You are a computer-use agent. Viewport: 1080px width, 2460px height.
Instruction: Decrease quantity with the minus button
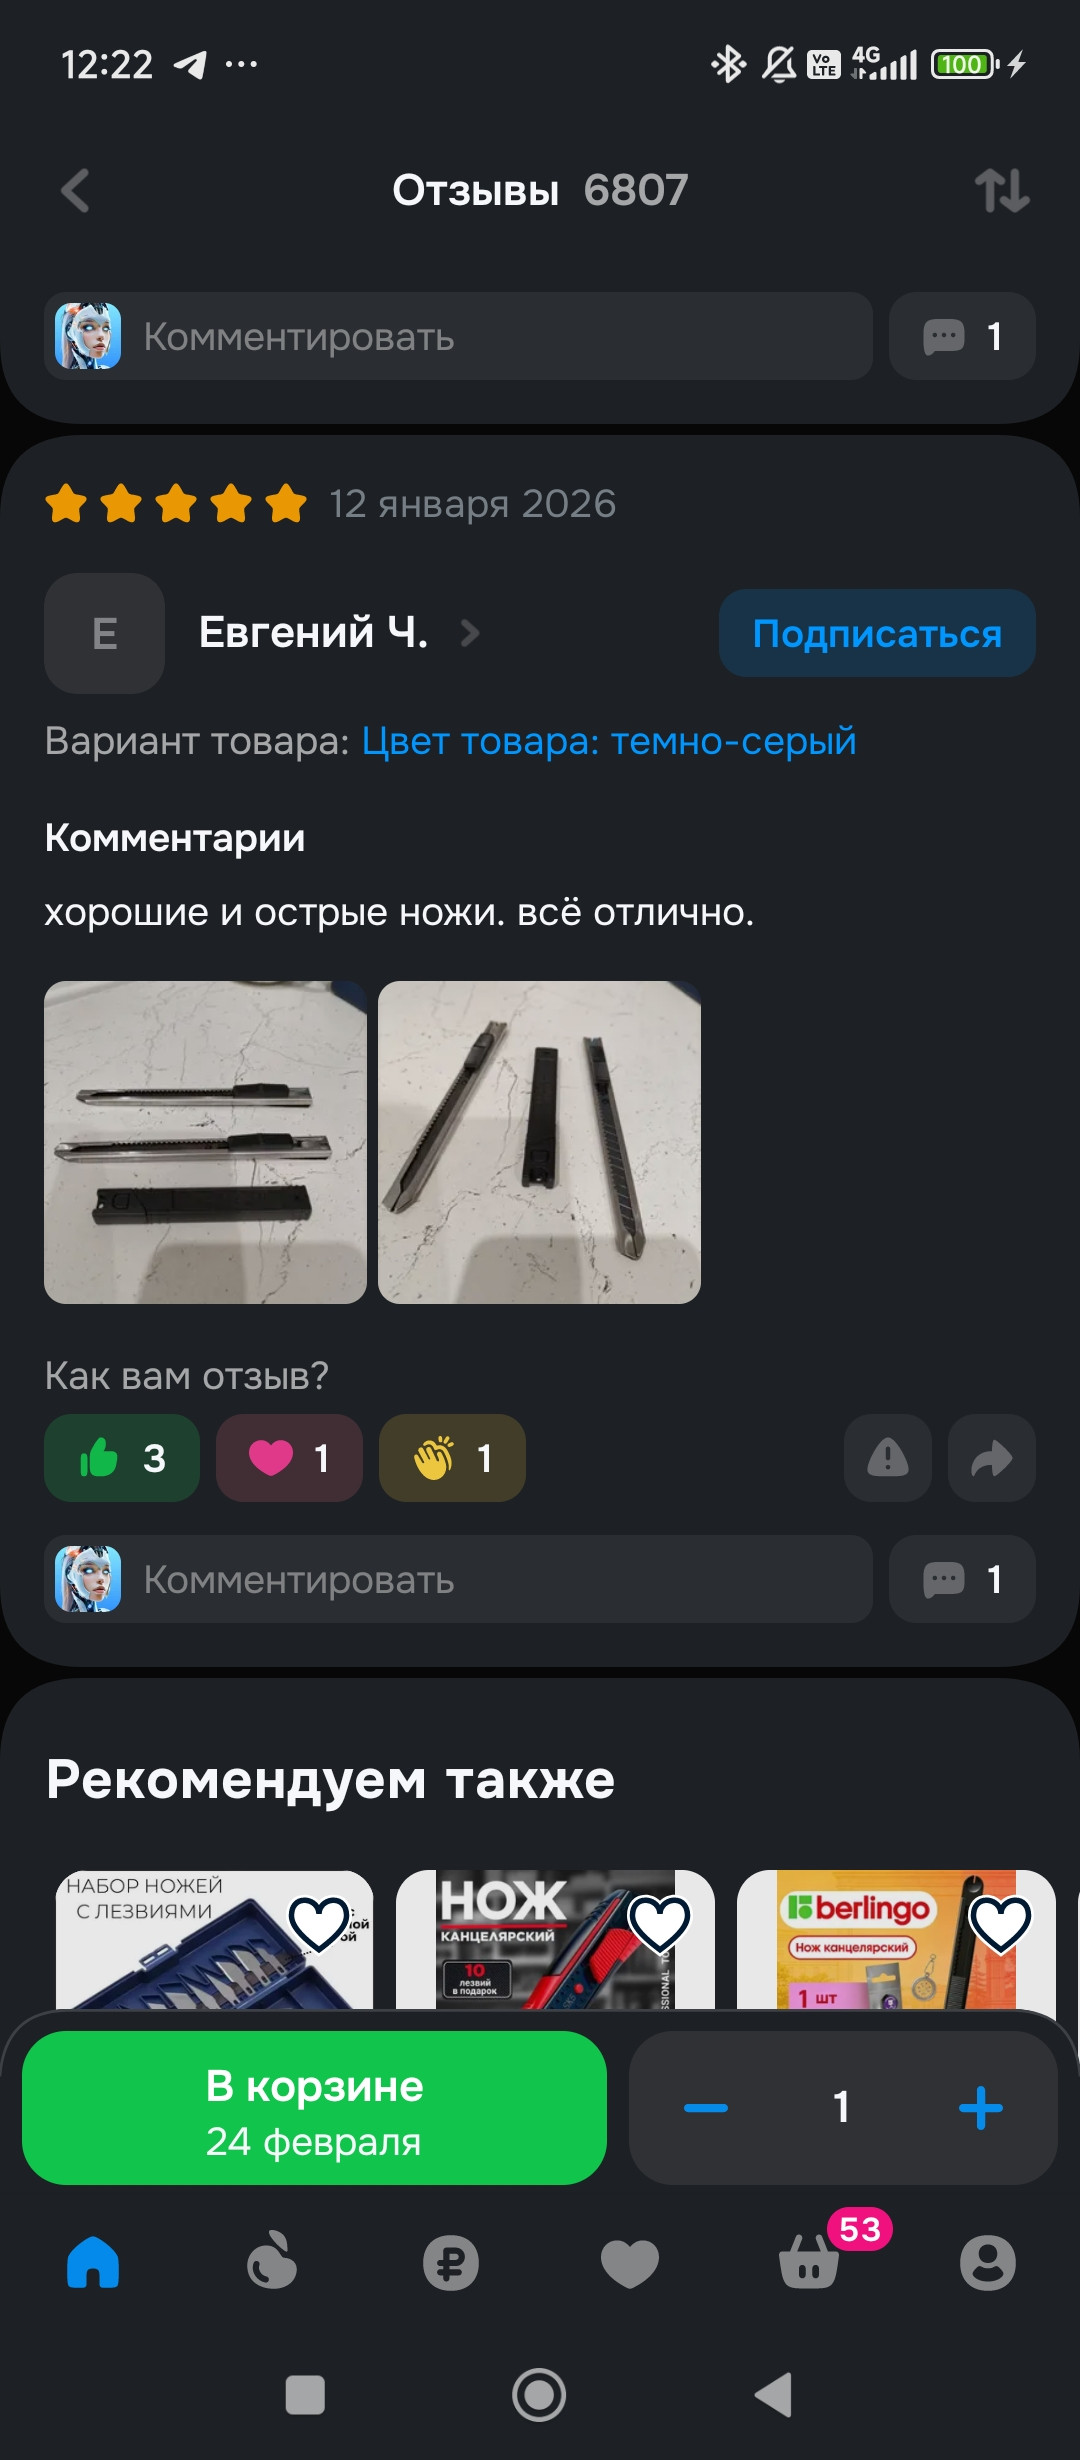tap(705, 2107)
